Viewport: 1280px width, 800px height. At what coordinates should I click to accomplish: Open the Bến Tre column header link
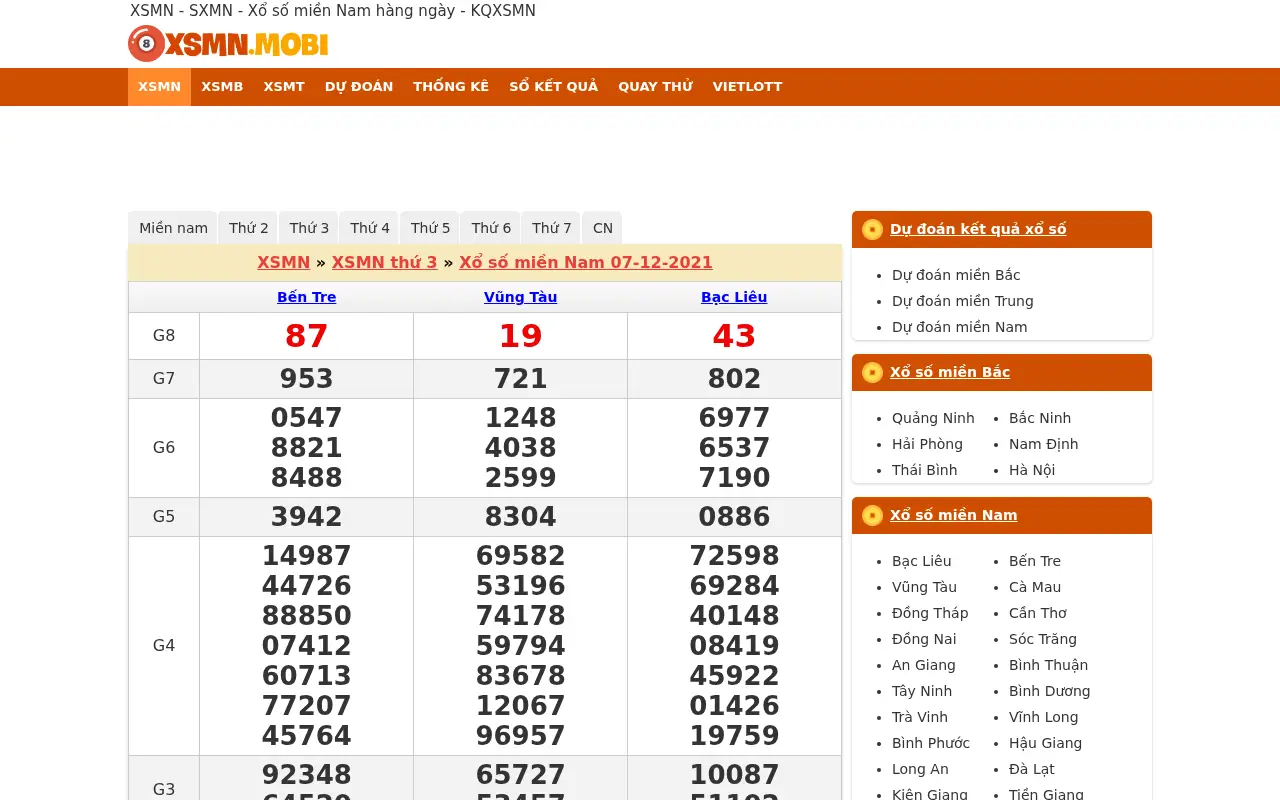pos(307,297)
